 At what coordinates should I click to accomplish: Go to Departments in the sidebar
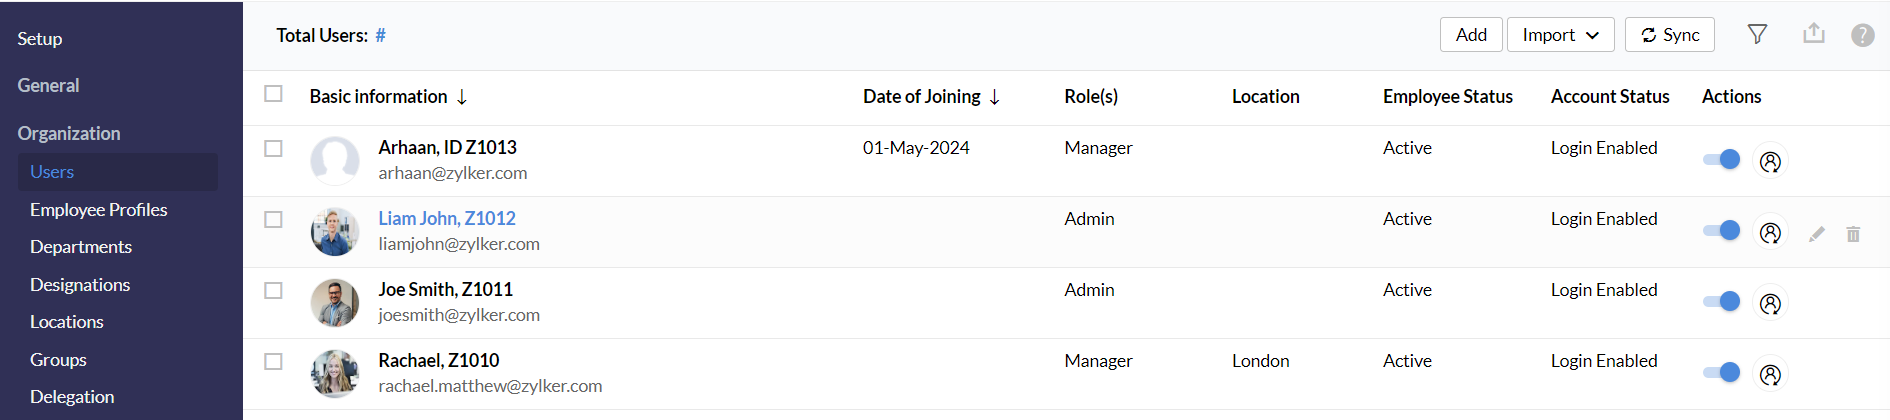[x=81, y=247]
